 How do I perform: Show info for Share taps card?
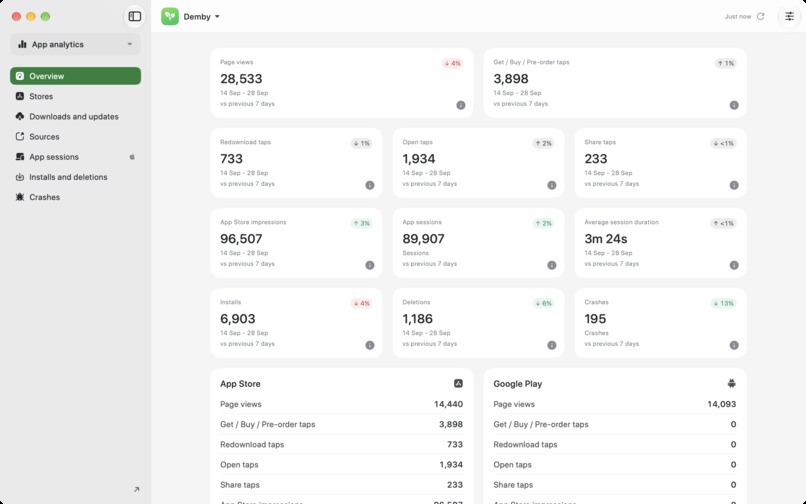[734, 185]
